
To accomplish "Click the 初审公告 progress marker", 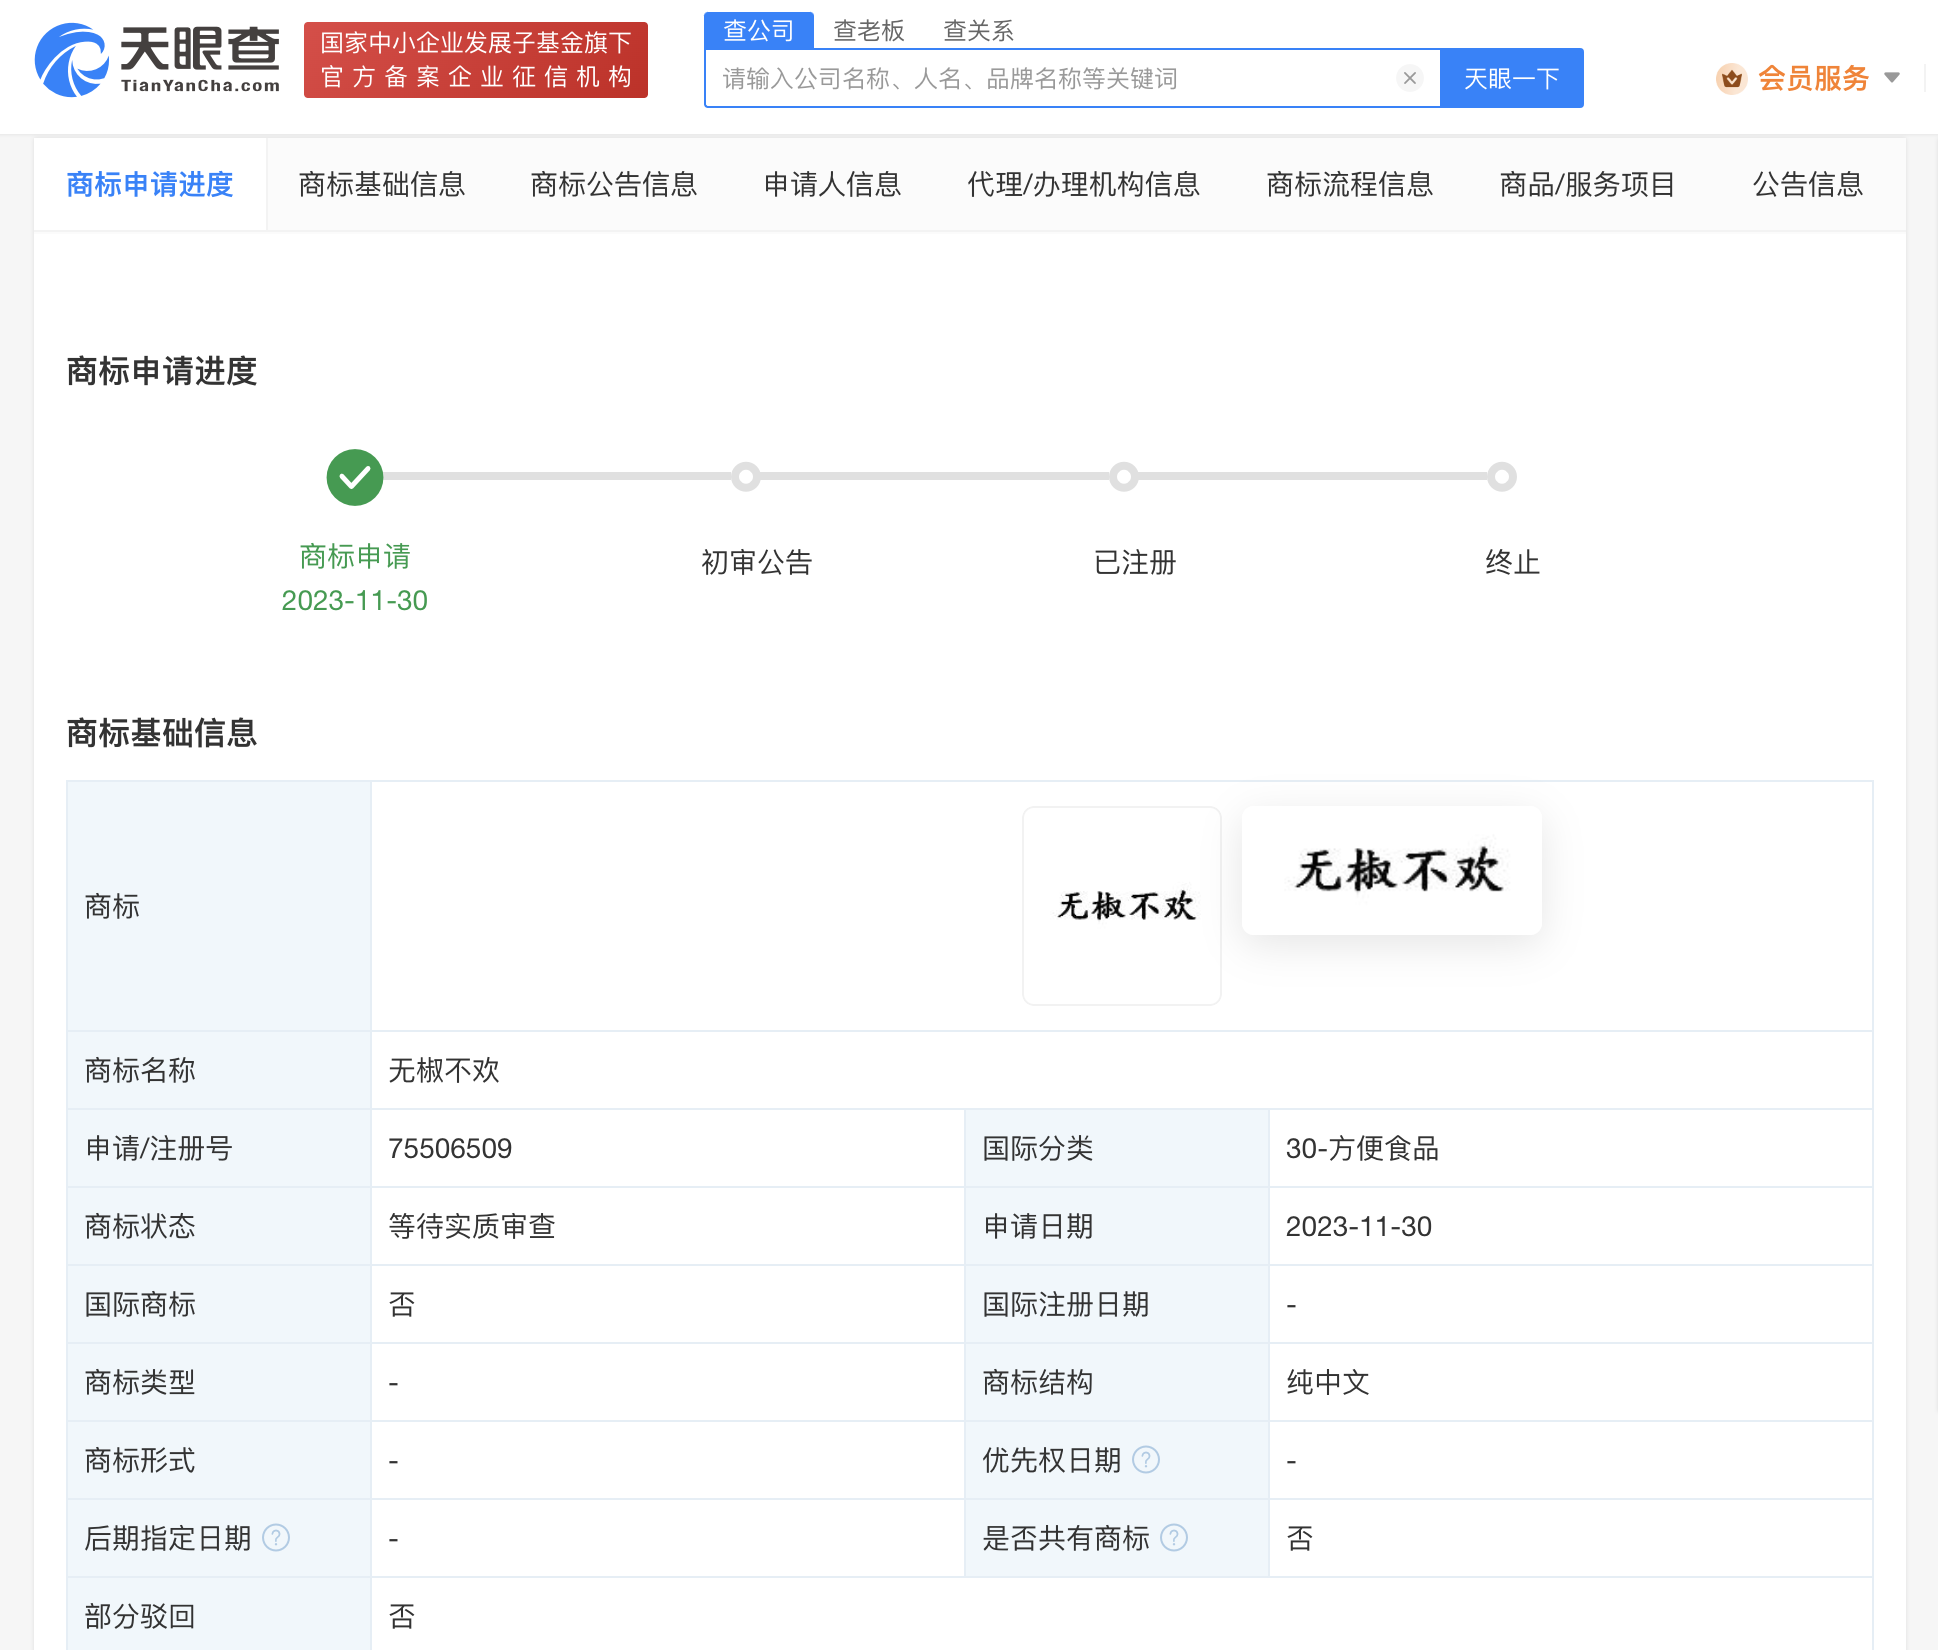I will click(746, 477).
